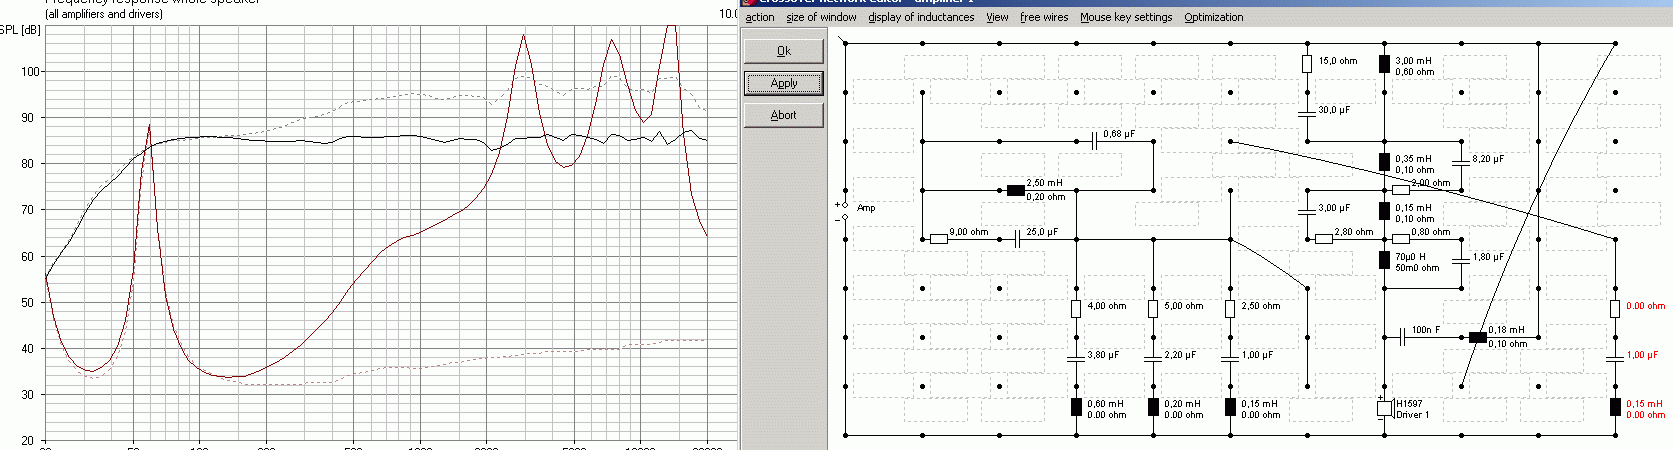Open the size of window menu
1673x450 pixels.
(821, 17)
